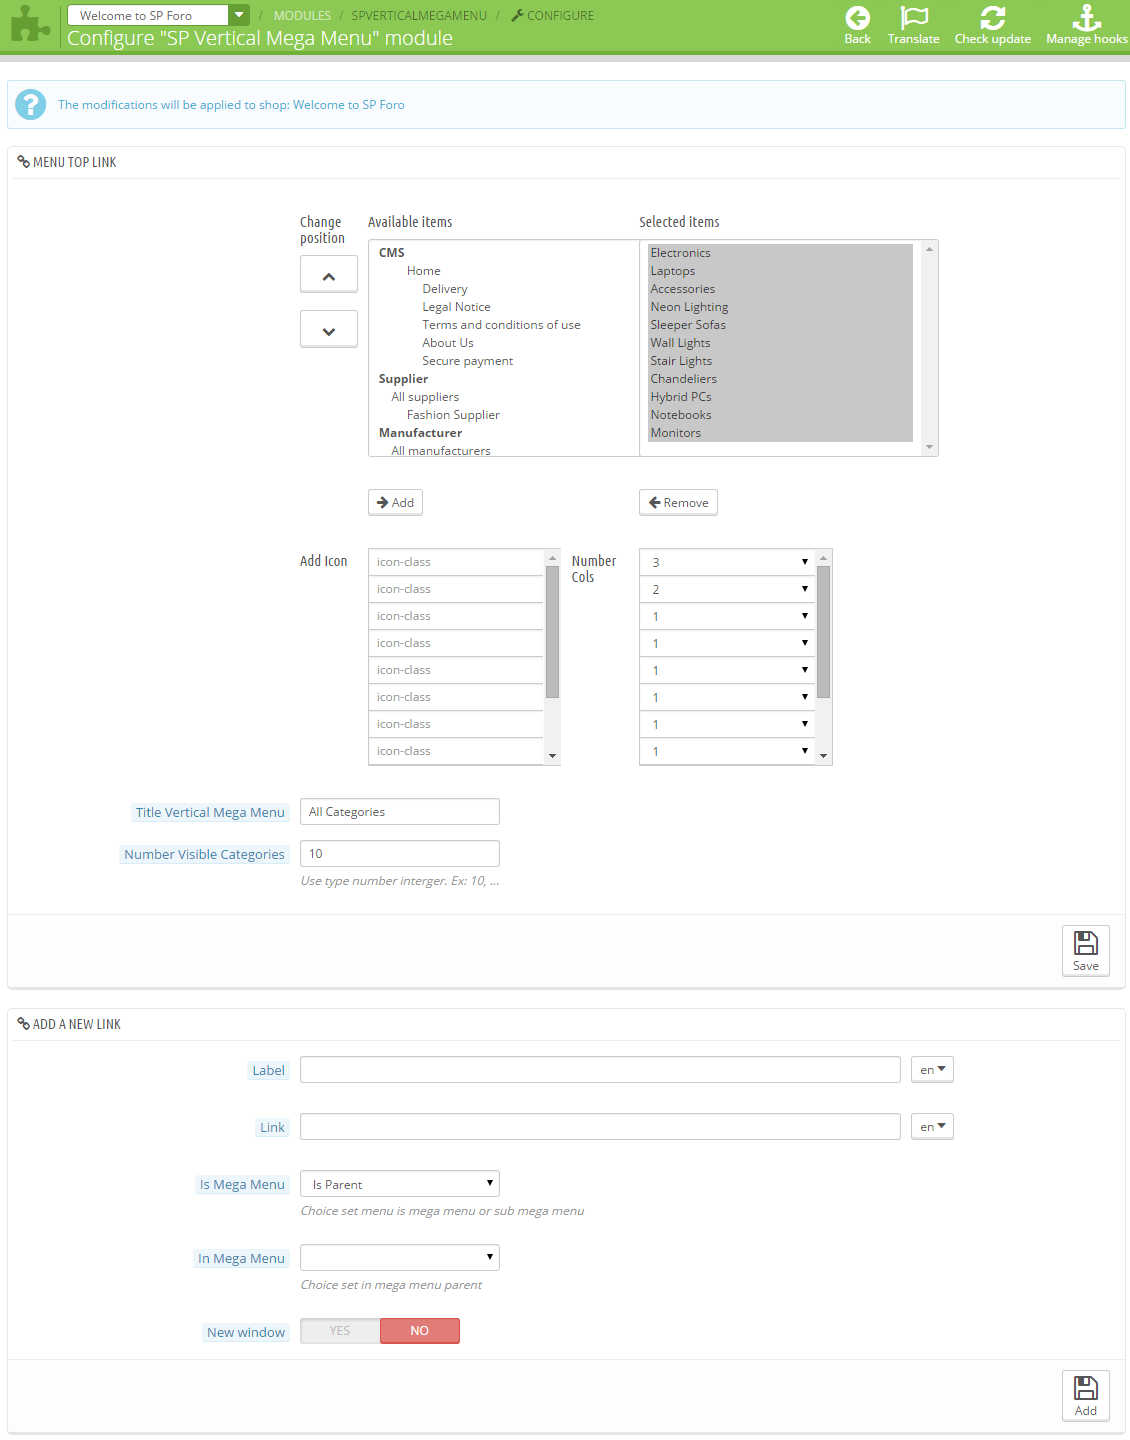Open In Mega Menu dropdown

[x=400, y=1258]
